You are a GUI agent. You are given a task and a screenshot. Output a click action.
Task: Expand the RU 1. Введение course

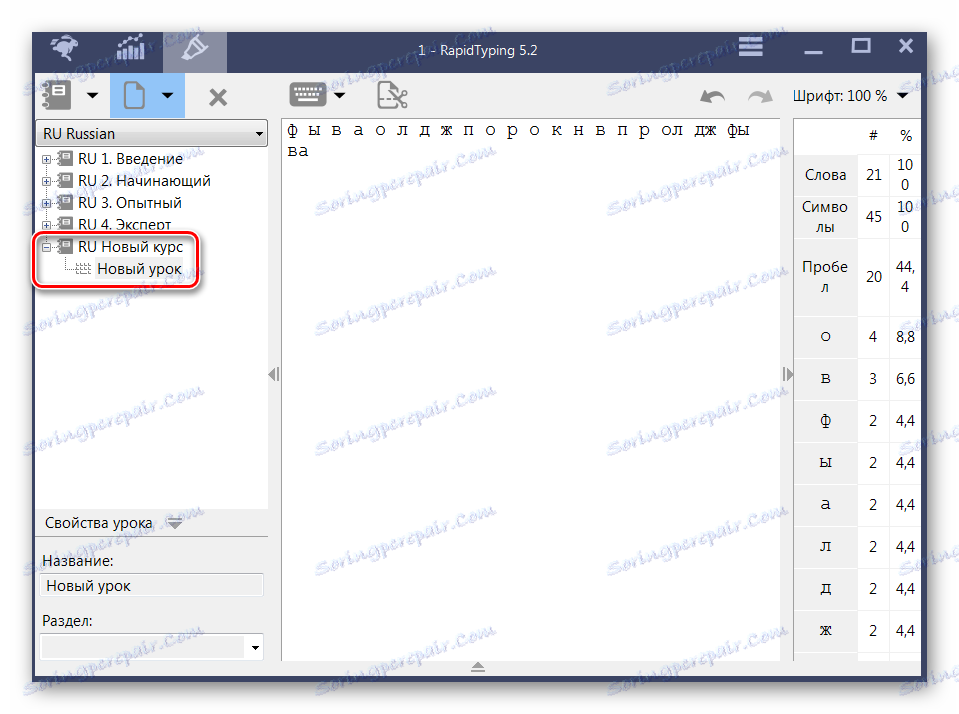coord(46,160)
